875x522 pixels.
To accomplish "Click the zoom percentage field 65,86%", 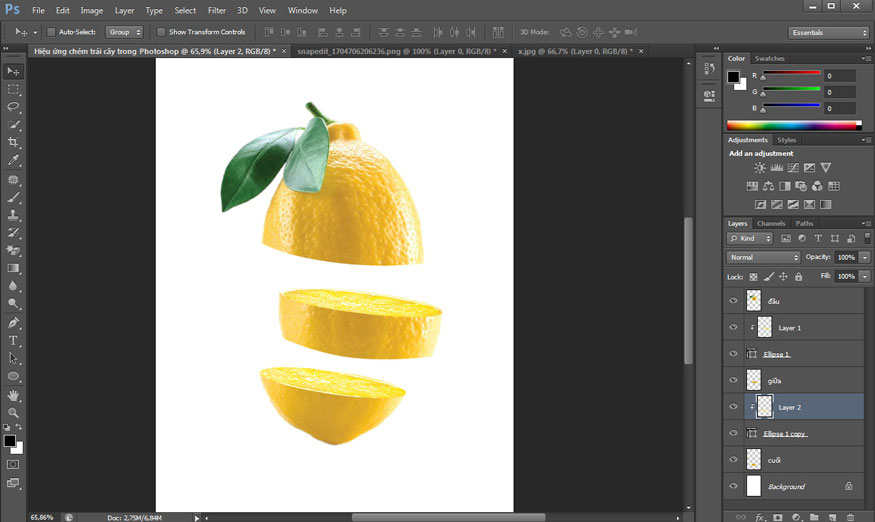I will click(42, 518).
